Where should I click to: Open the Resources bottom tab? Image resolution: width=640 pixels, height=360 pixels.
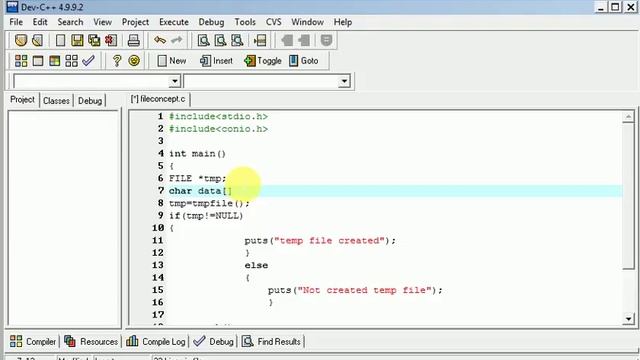91,341
